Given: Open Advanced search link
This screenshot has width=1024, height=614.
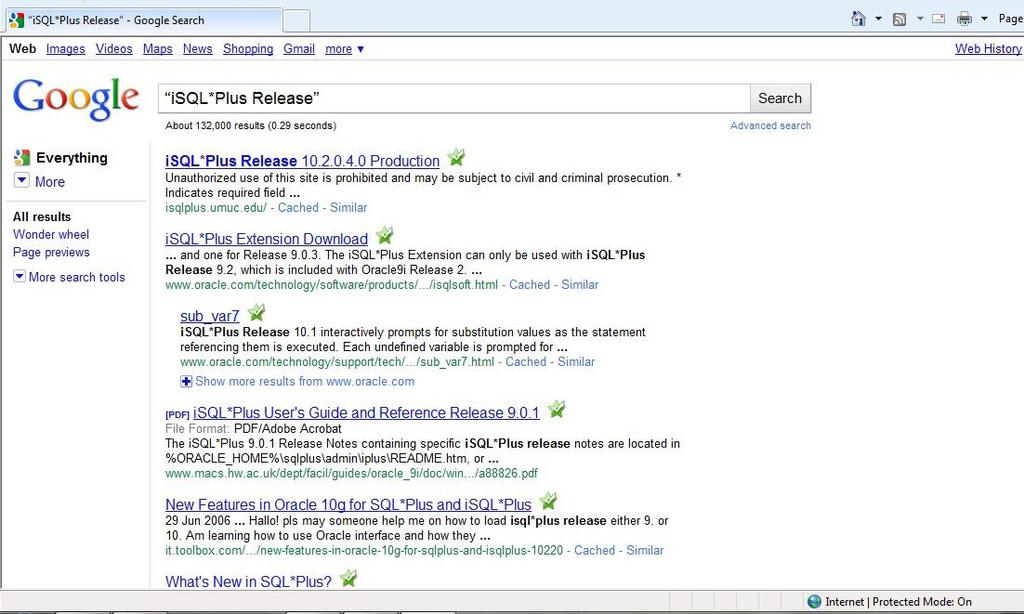Looking at the screenshot, I should [771, 125].
